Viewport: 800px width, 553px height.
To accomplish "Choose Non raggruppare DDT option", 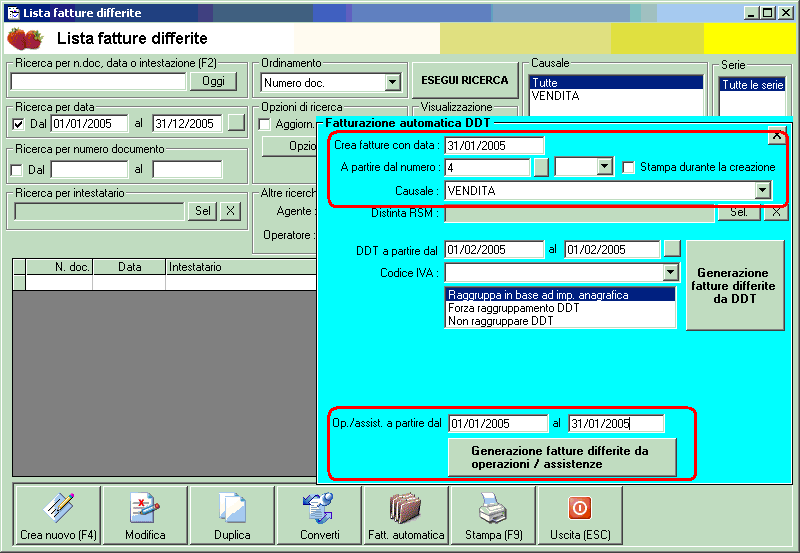I will pyautogui.click(x=560, y=321).
